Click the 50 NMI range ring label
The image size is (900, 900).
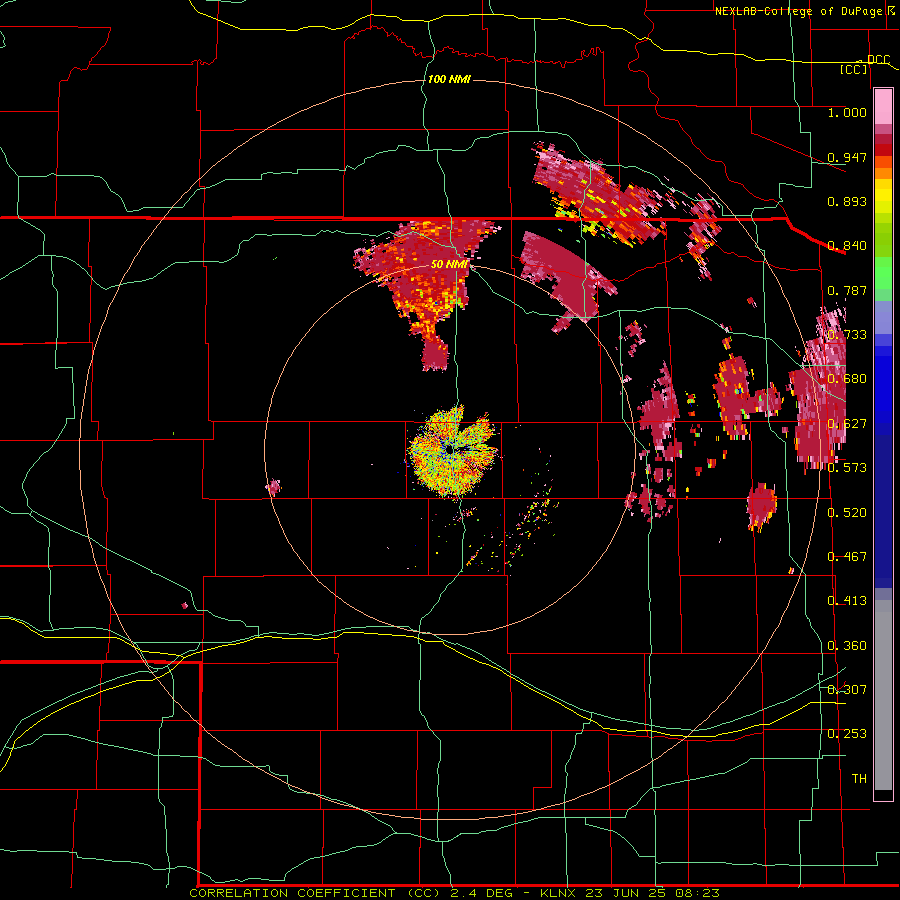point(449,265)
